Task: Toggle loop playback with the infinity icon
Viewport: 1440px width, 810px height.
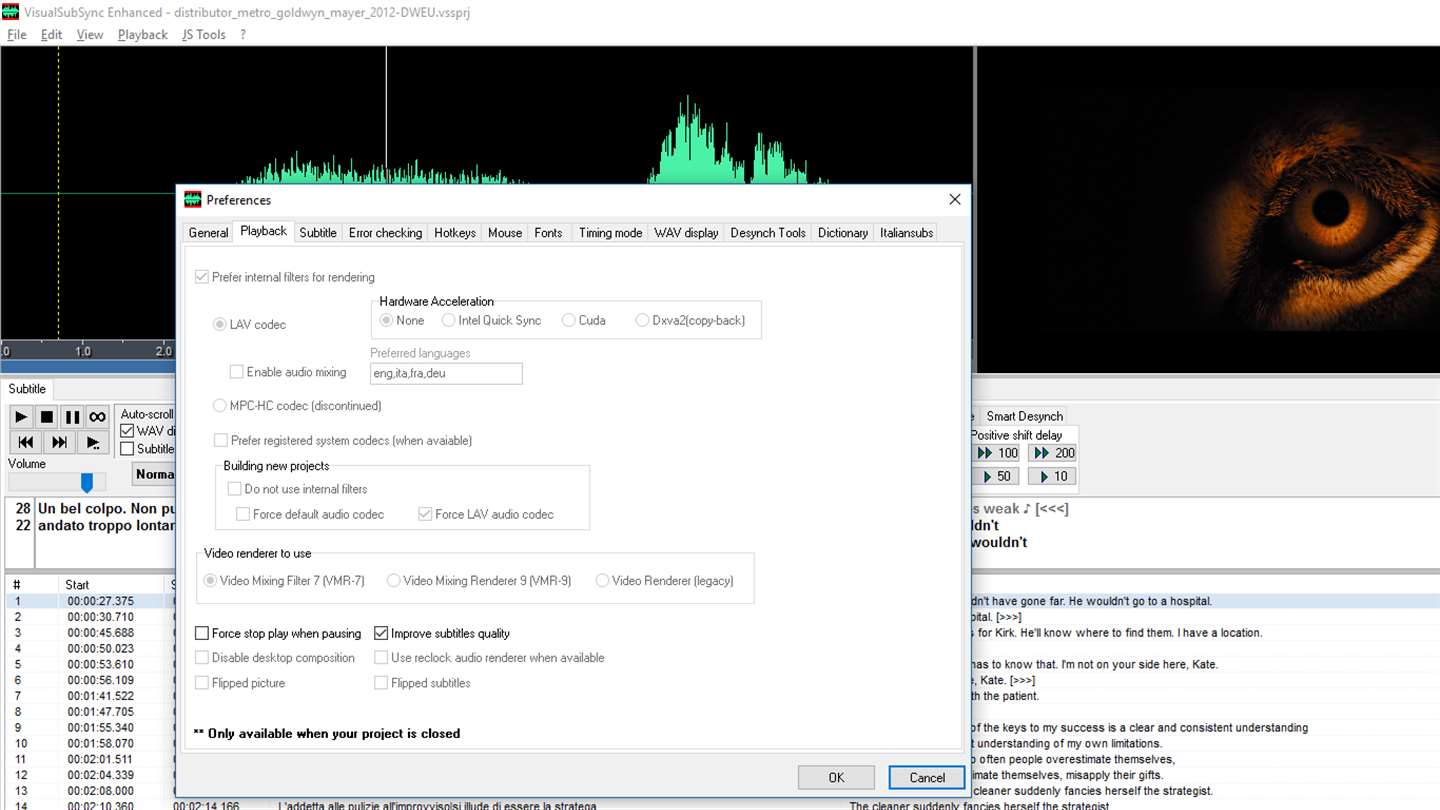Action: click(x=97, y=417)
